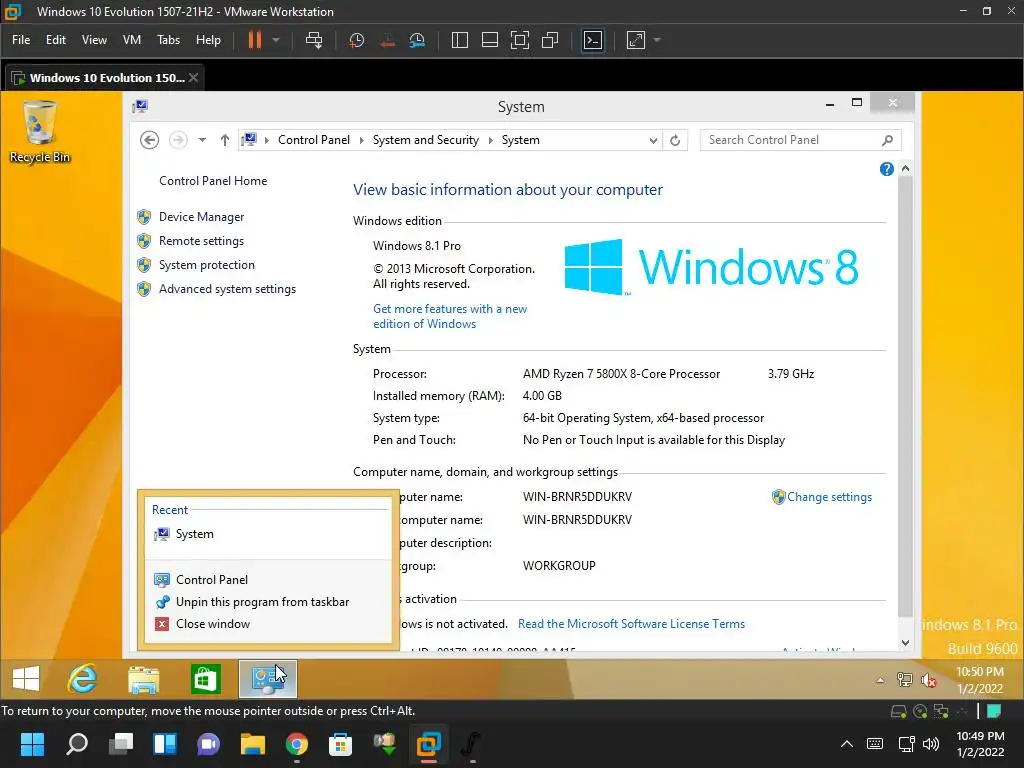This screenshot has height=768, width=1024.
Task: Show hidden icons in guest system tray
Action: click(880, 680)
